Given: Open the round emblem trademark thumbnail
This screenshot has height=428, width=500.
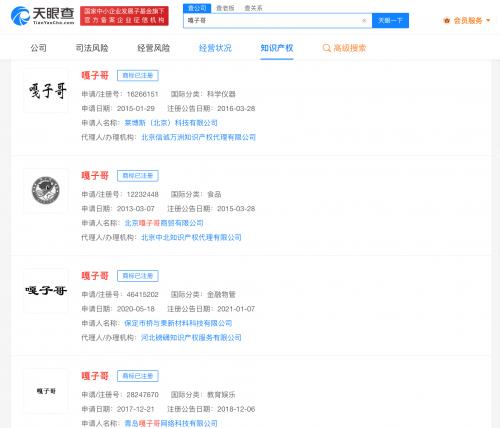Looking at the screenshot, I should 46,191.
